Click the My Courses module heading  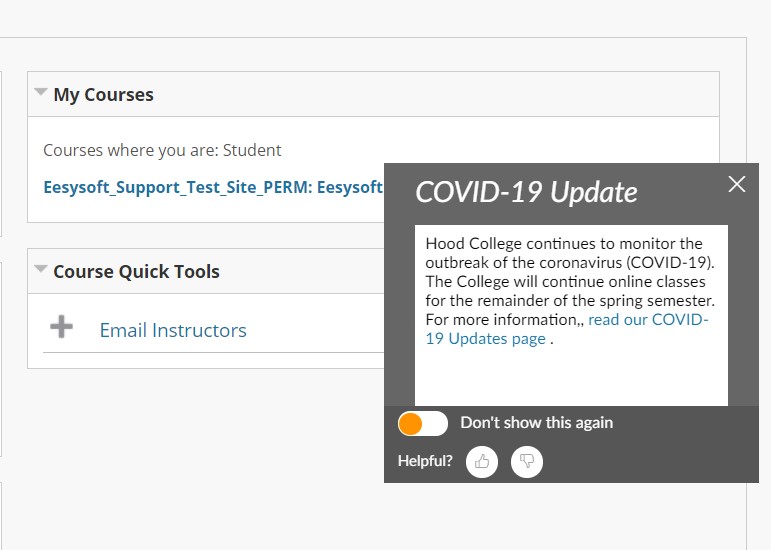[x=104, y=95]
